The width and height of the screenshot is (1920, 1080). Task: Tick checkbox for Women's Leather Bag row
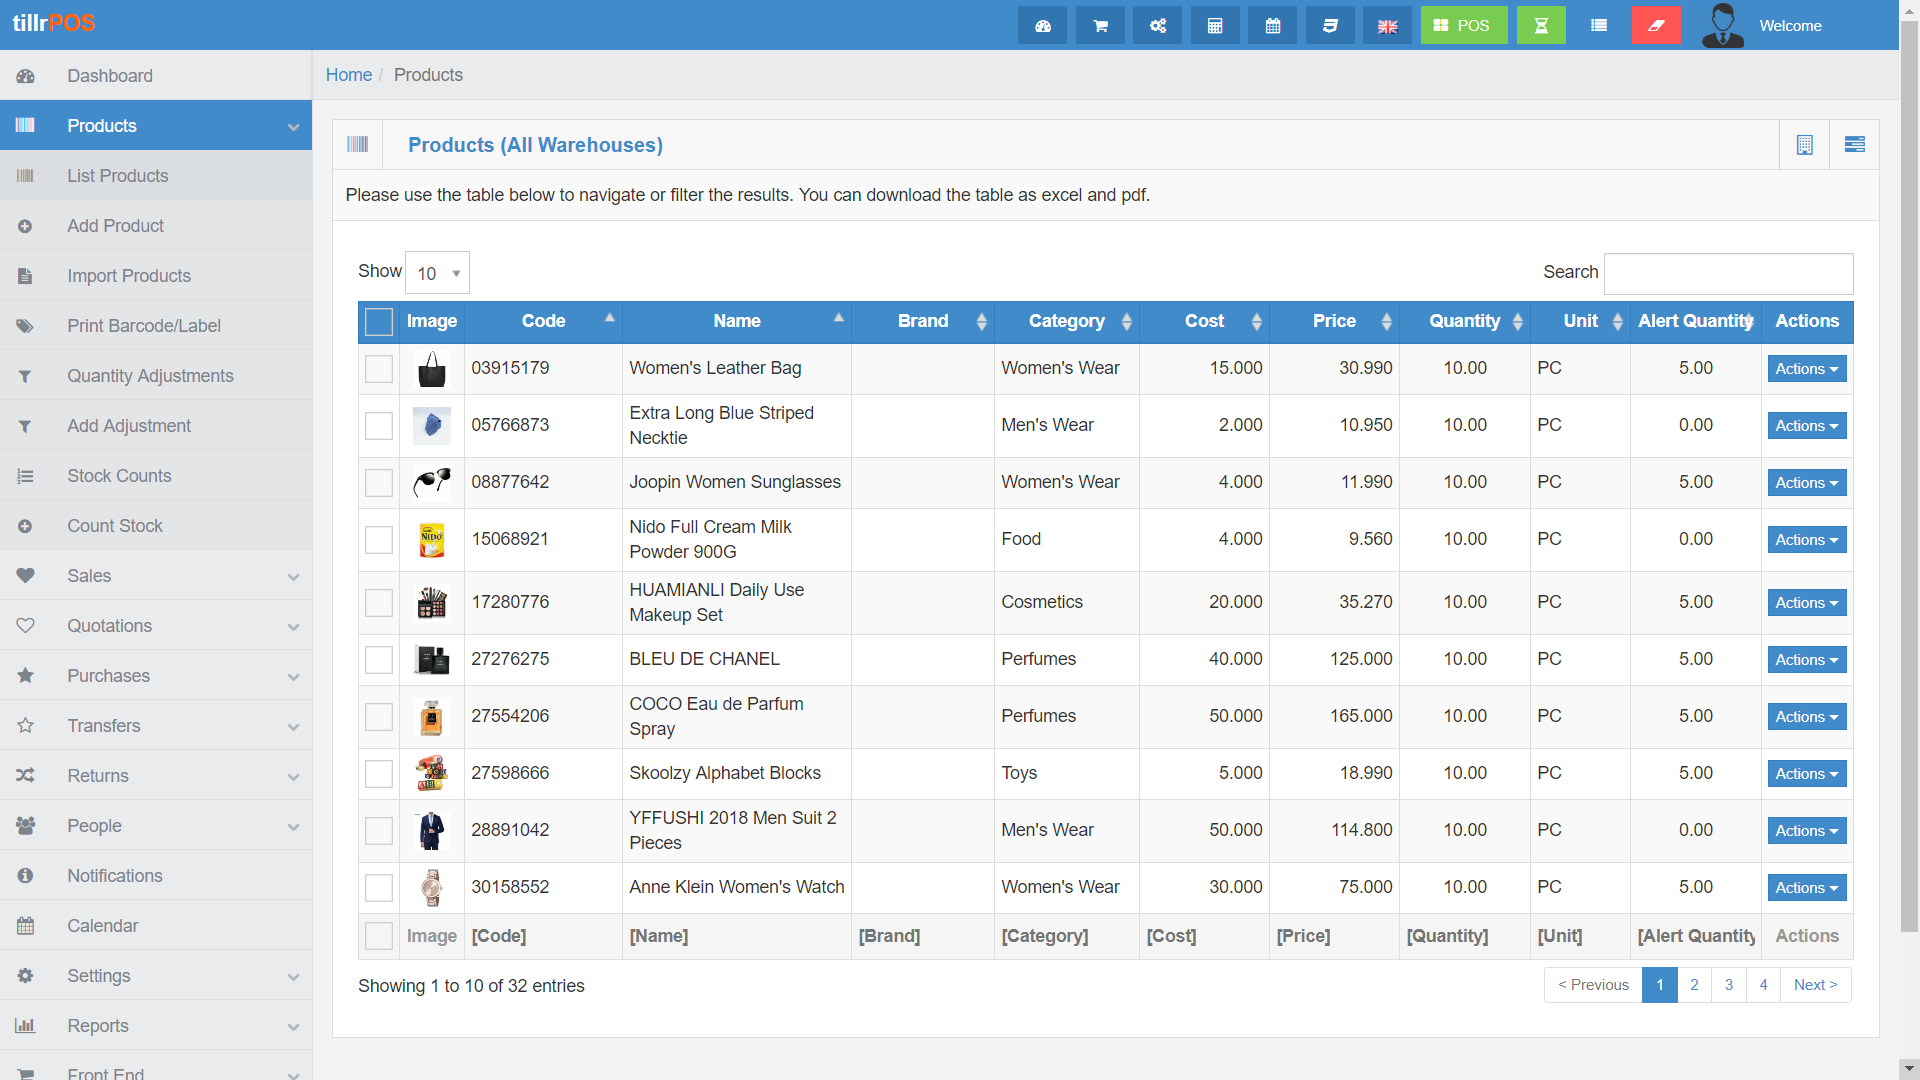coord(379,369)
